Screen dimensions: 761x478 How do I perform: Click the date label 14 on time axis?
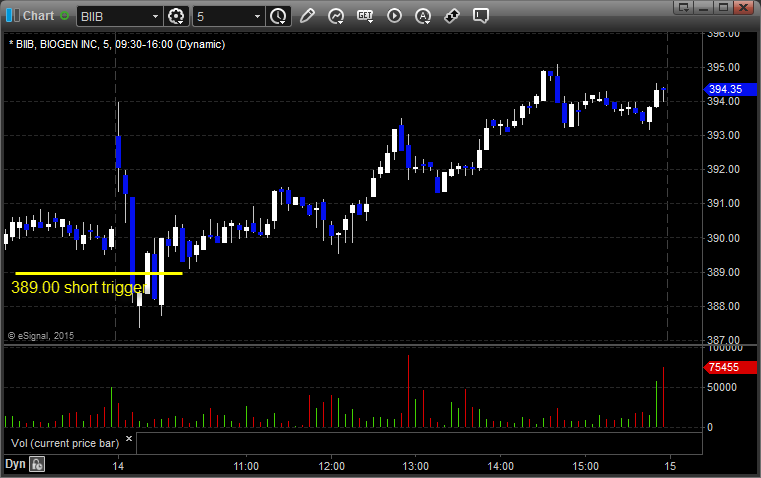[x=118, y=466]
